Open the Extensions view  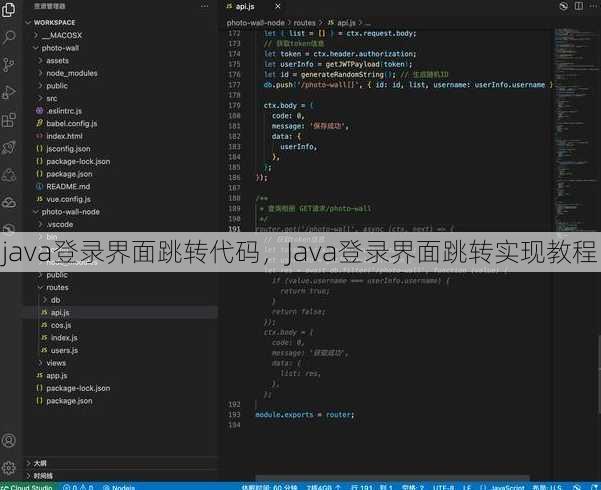[x=8, y=120]
